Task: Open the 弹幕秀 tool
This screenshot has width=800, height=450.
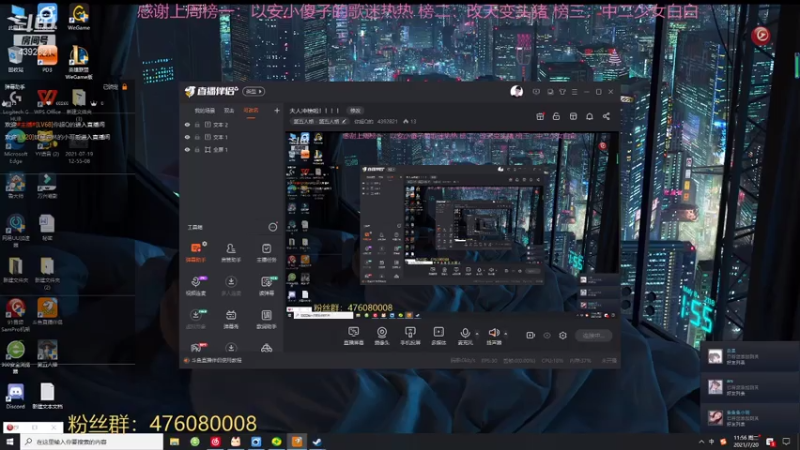Action: [x=231, y=319]
